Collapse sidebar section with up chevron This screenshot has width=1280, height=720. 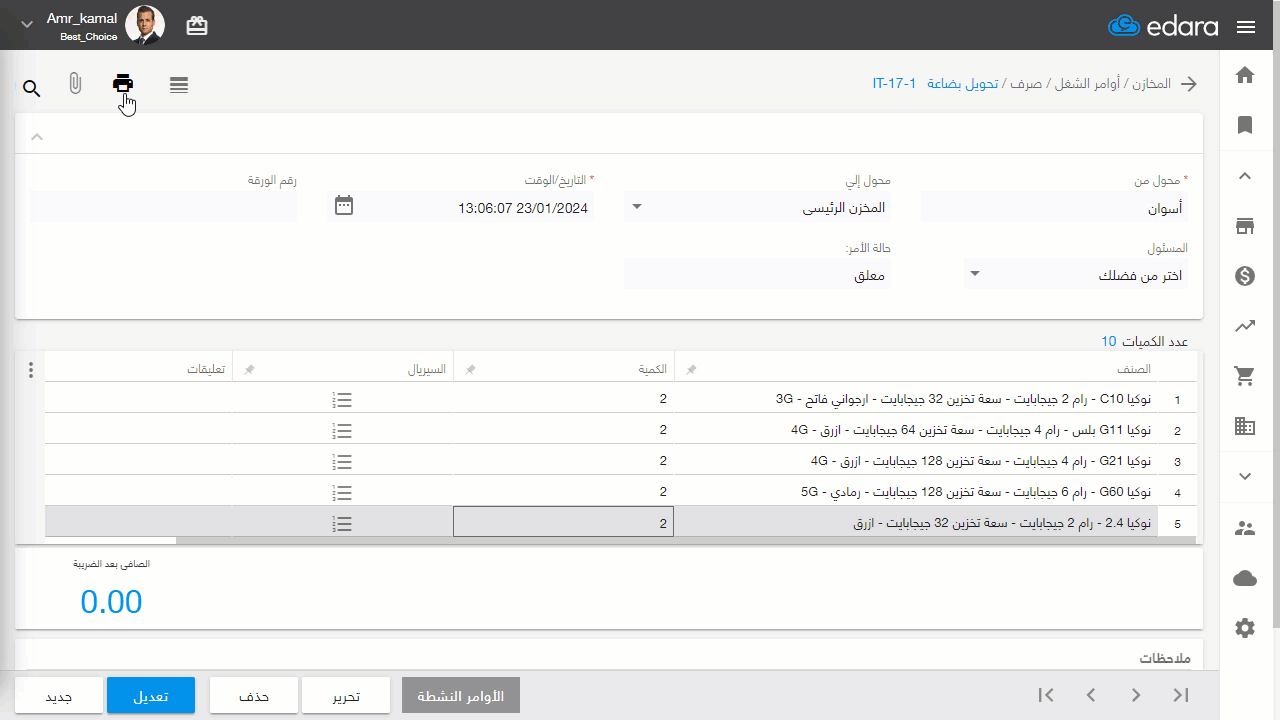pos(1245,176)
